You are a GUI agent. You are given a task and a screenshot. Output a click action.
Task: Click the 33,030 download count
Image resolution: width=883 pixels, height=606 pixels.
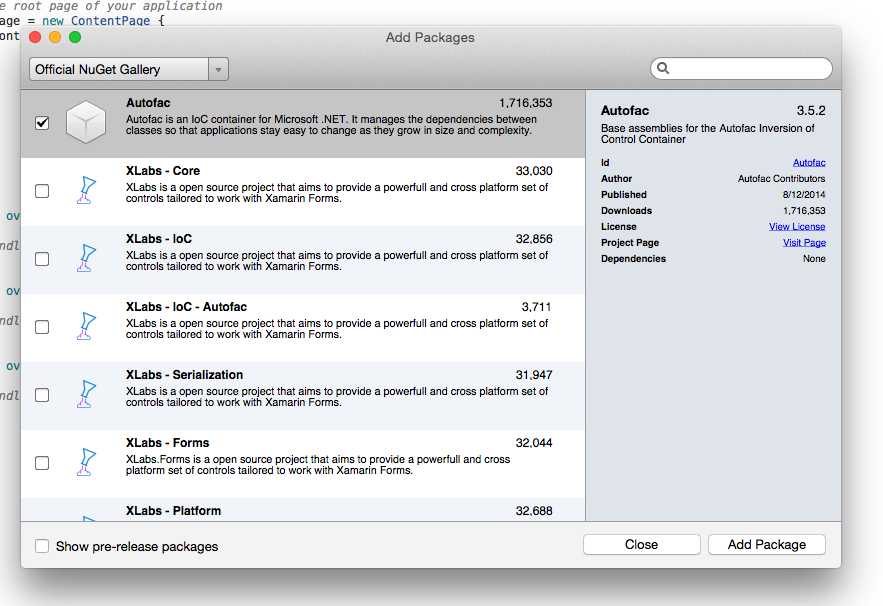(534, 171)
